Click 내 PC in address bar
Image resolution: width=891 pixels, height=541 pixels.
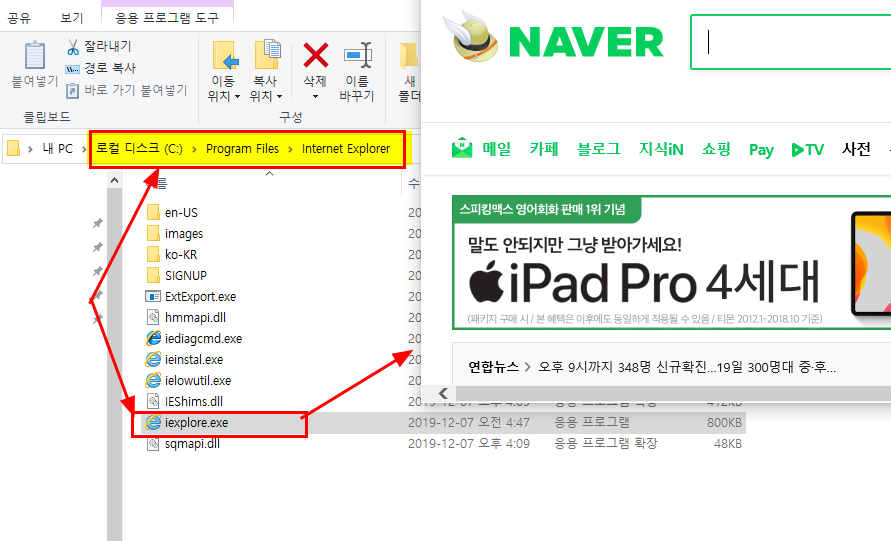58,149
